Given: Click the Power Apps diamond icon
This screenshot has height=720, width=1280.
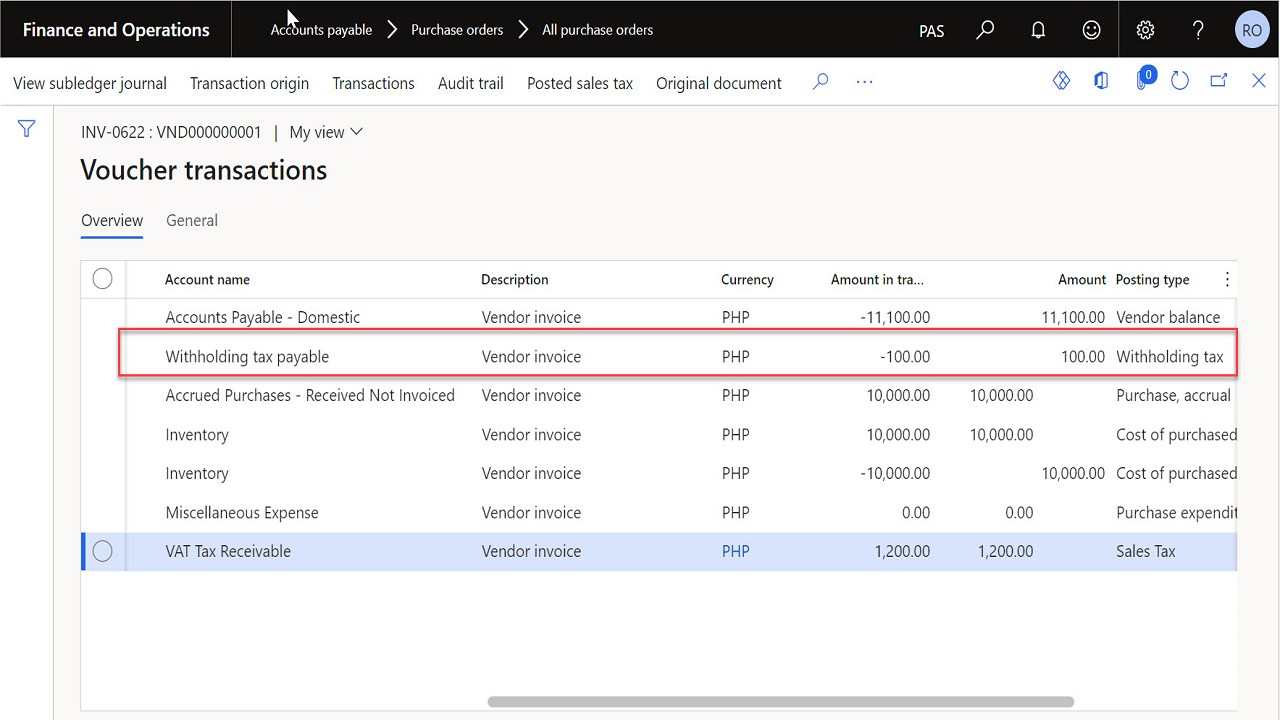Looking at the screenshot, I should pos(1062,82).
